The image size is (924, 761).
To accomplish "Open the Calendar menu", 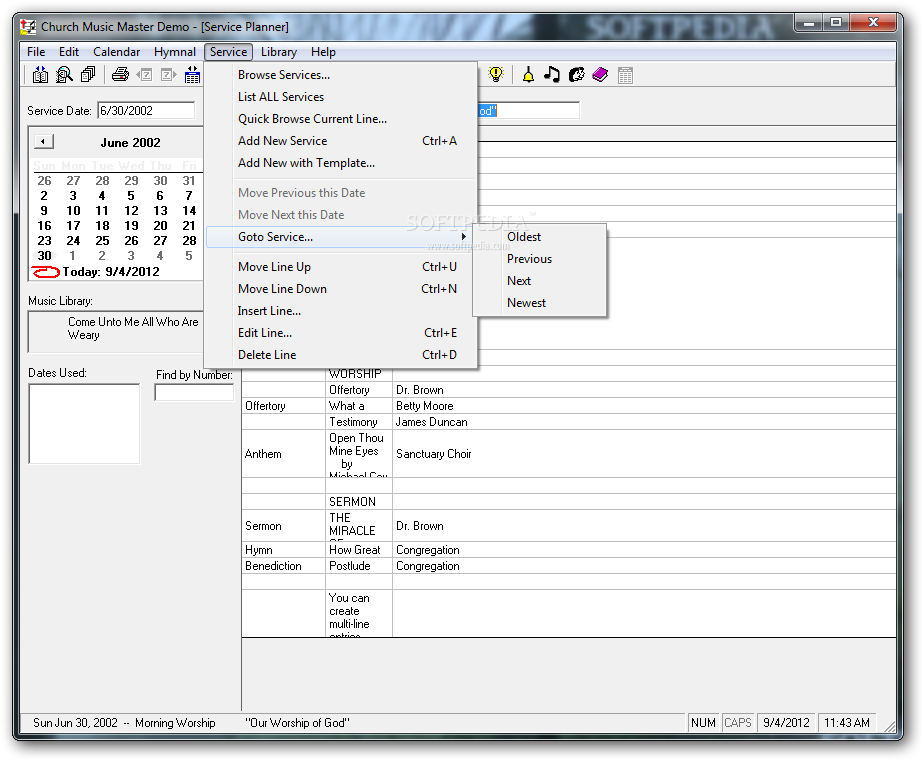I will (x=116, y=52).
